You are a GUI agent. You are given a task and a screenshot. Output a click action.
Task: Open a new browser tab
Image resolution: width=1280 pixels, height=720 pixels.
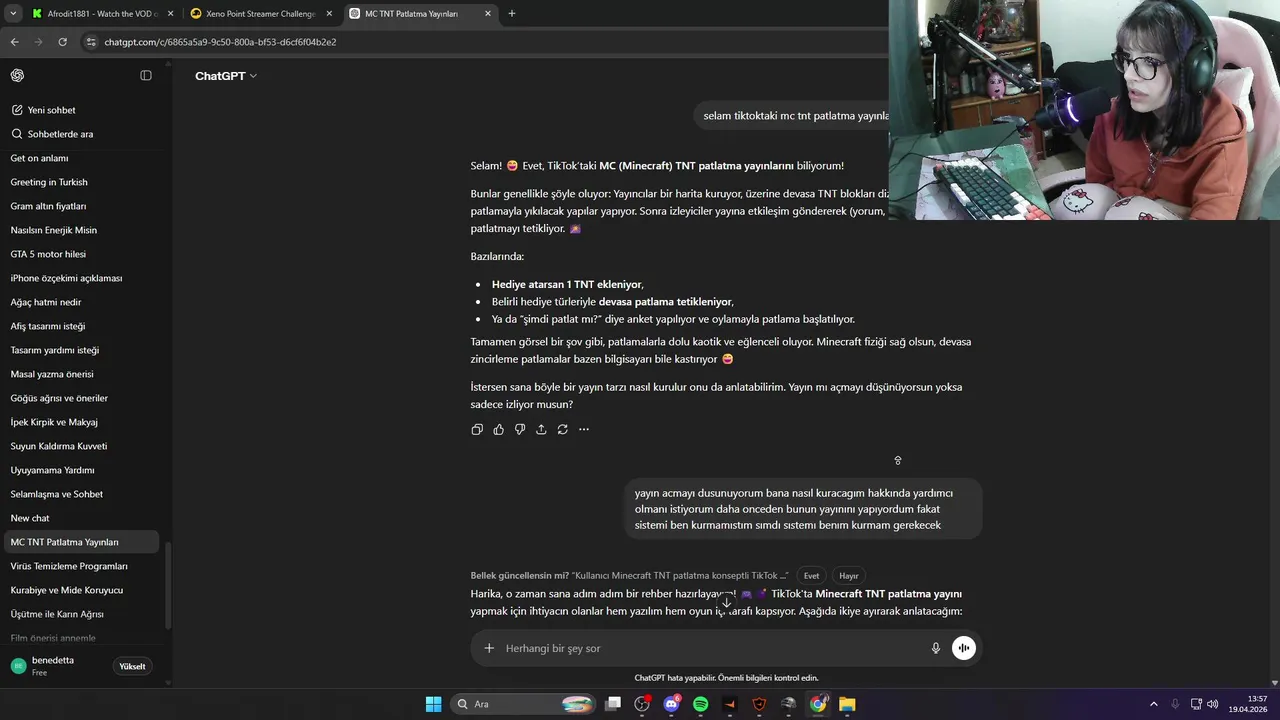pos(512,14)
